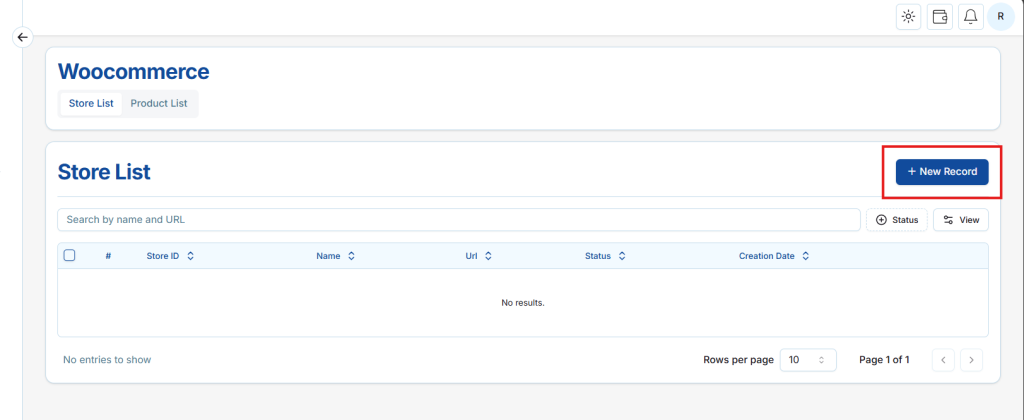
Task: Toggle the light theme sun icon
Action: point(908,16)
